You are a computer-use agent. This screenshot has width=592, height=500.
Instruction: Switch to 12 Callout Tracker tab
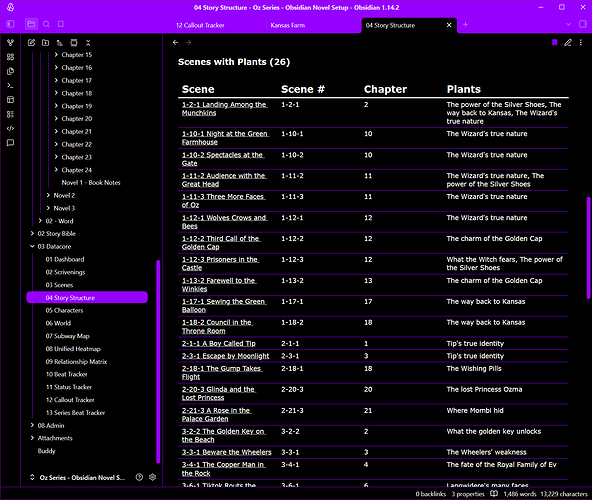[x=200, y=25]
